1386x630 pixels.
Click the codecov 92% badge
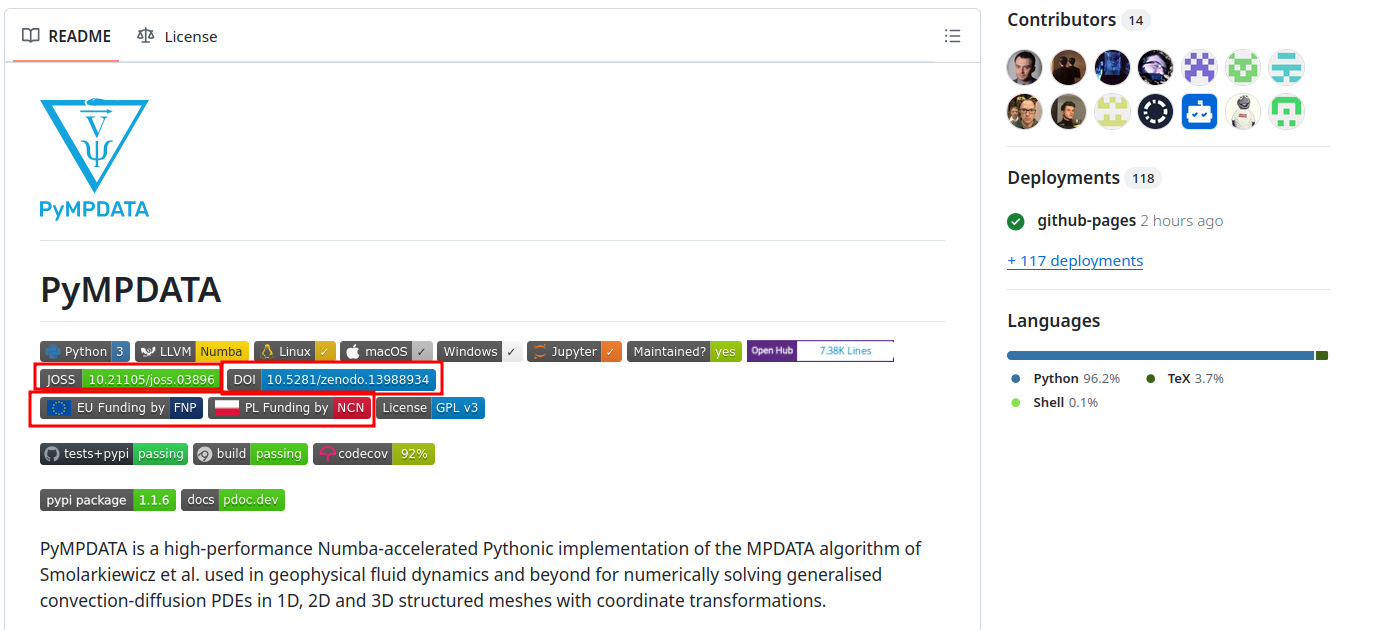[x=374, y=454]
